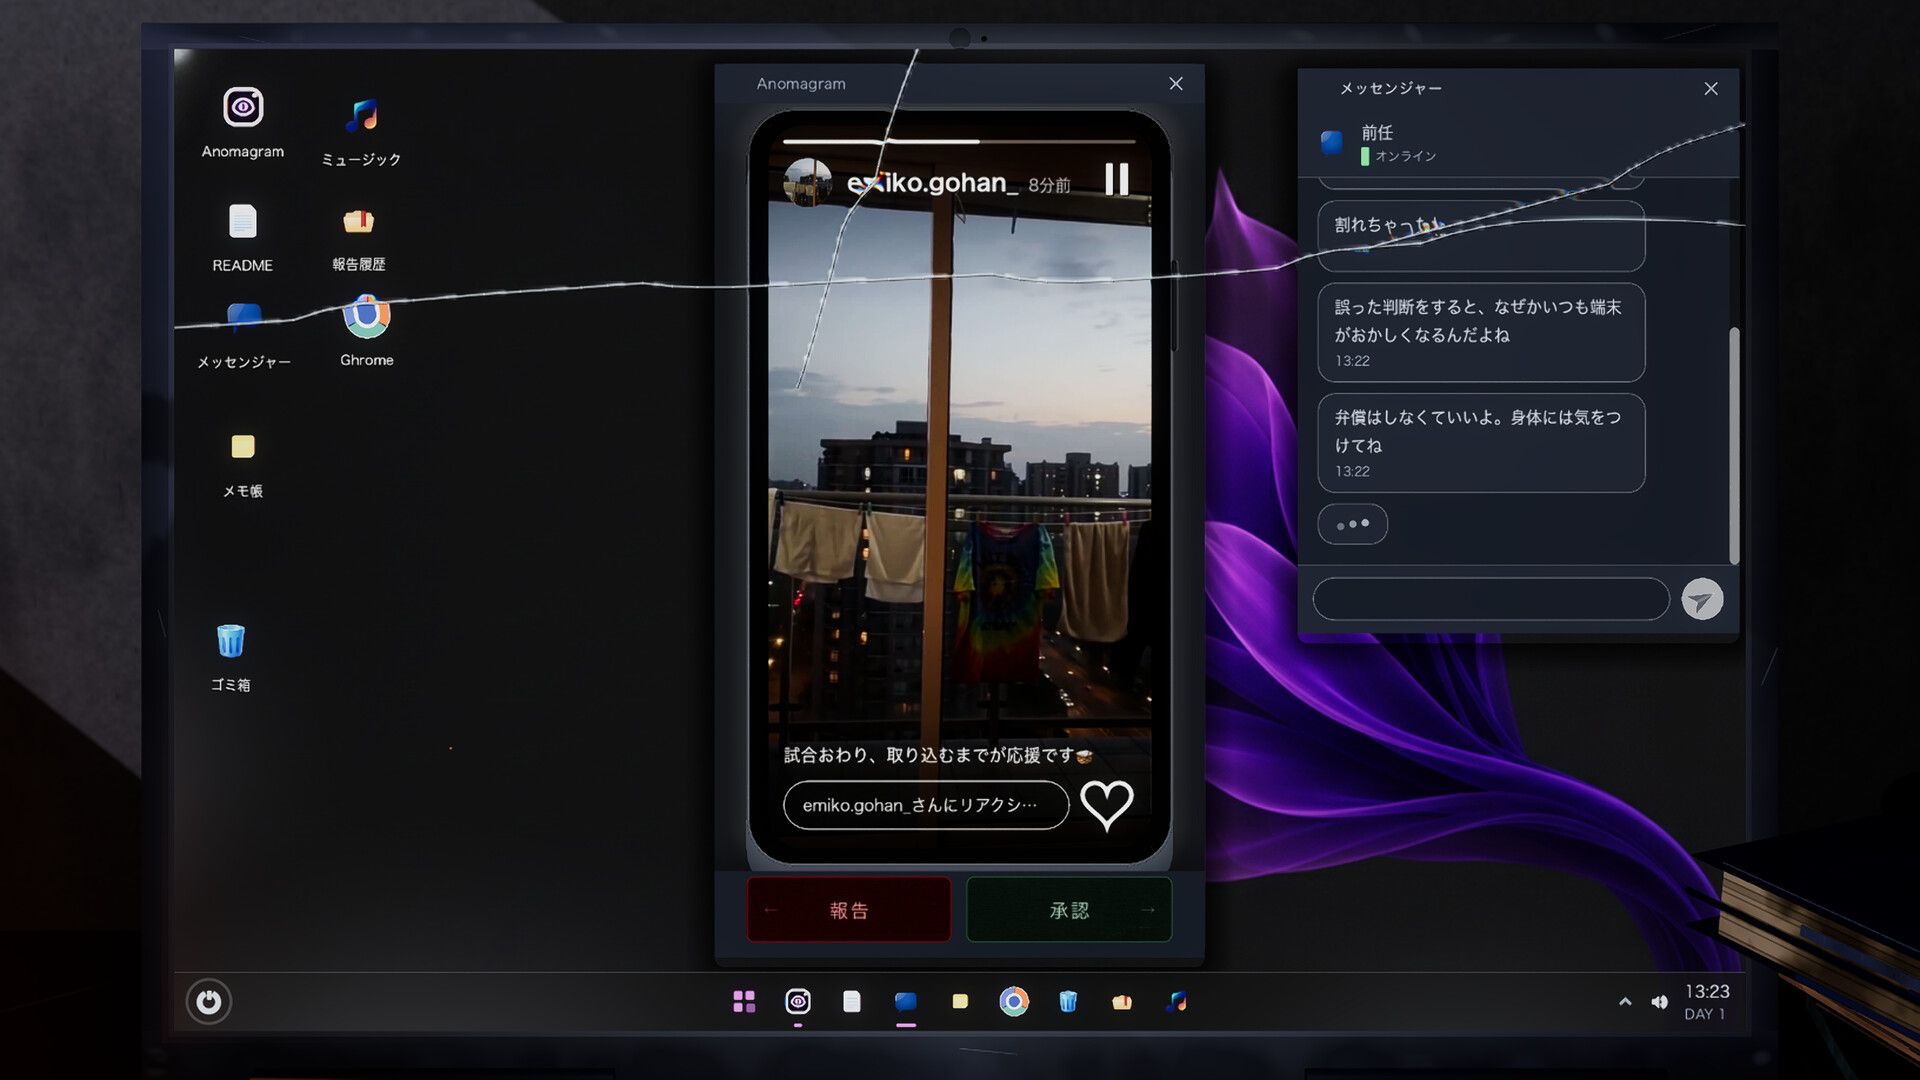Select the messenger icon in taskbar
This screenshot has height=1080, width=1920.
tap(906, 1001)
